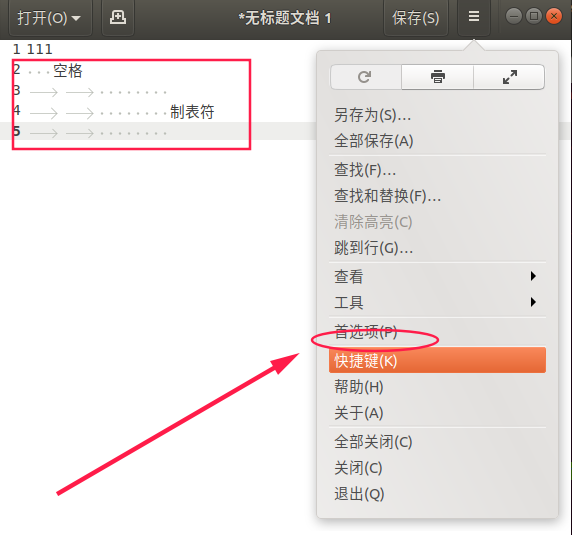Select 另存为(S)... menu entry
This screenshot has width=572, height=535.
point(437,115)
